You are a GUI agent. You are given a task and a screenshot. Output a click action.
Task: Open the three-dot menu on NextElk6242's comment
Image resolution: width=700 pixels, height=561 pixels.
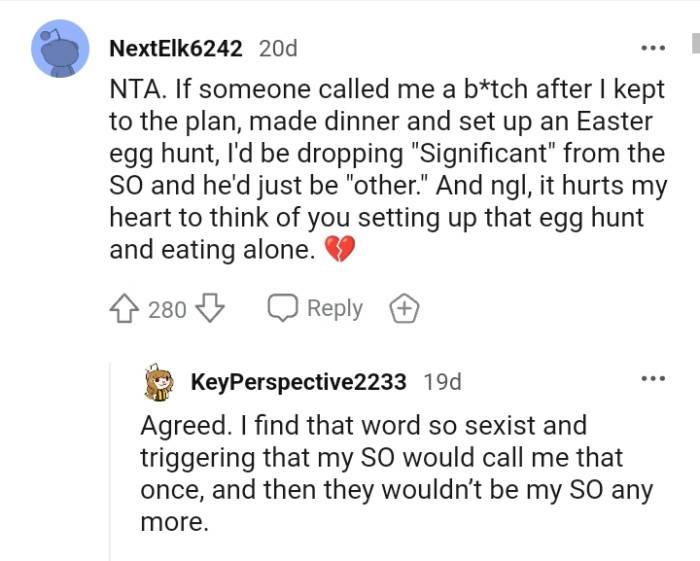pos(653,48)
